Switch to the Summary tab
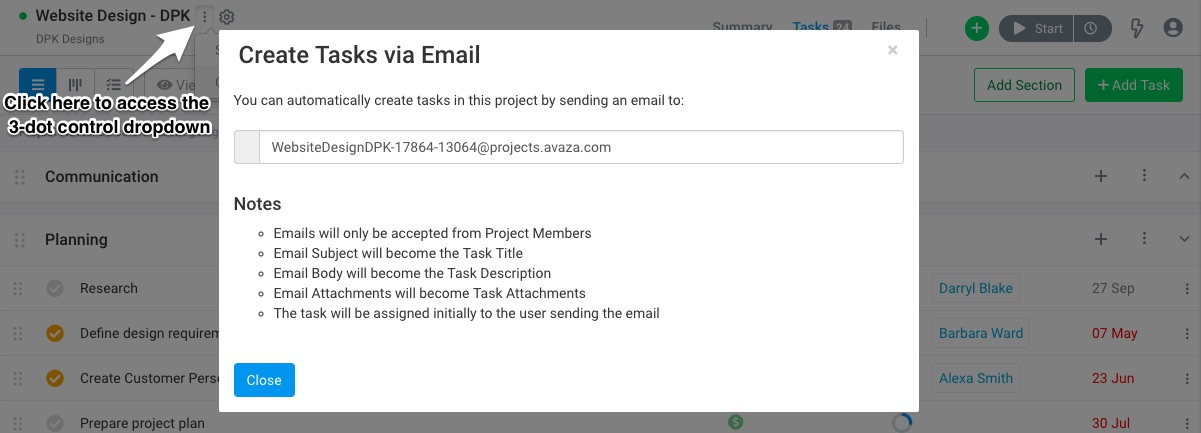 pyautogui.click(x=742, y=27)
